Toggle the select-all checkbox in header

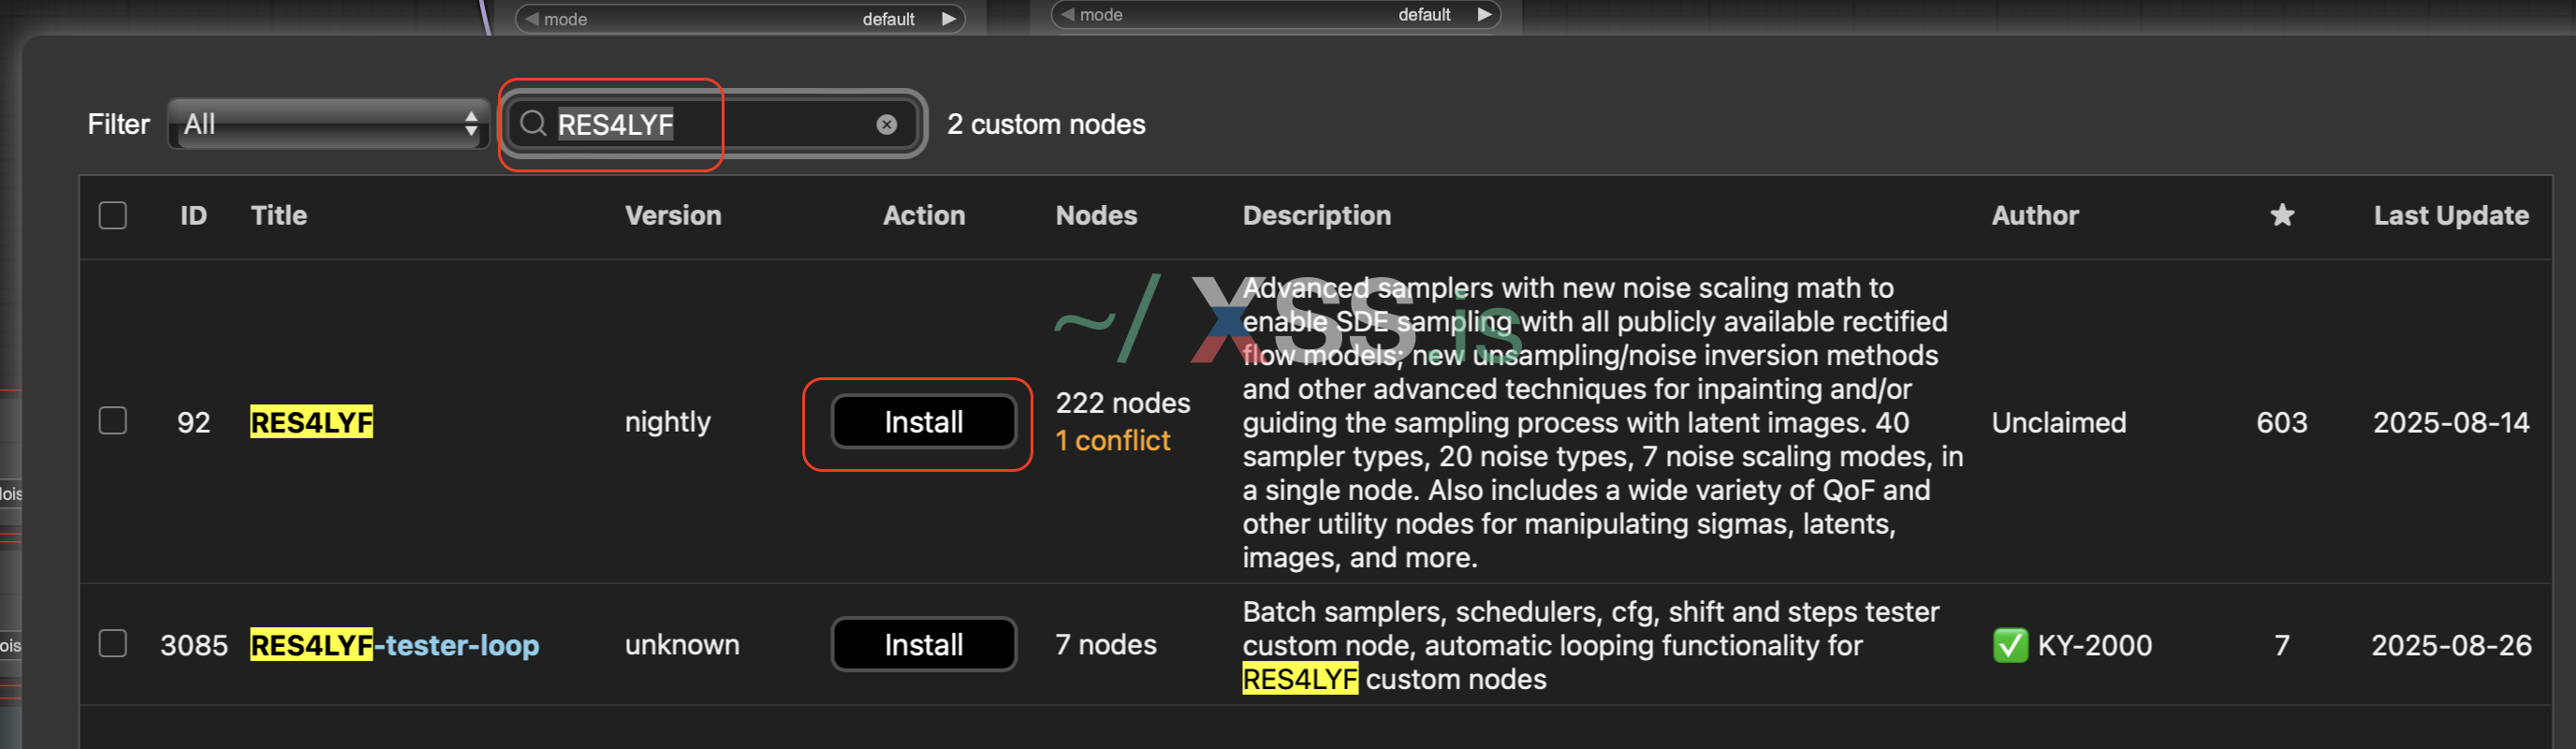pyautogui.click(x=113, y=215)
